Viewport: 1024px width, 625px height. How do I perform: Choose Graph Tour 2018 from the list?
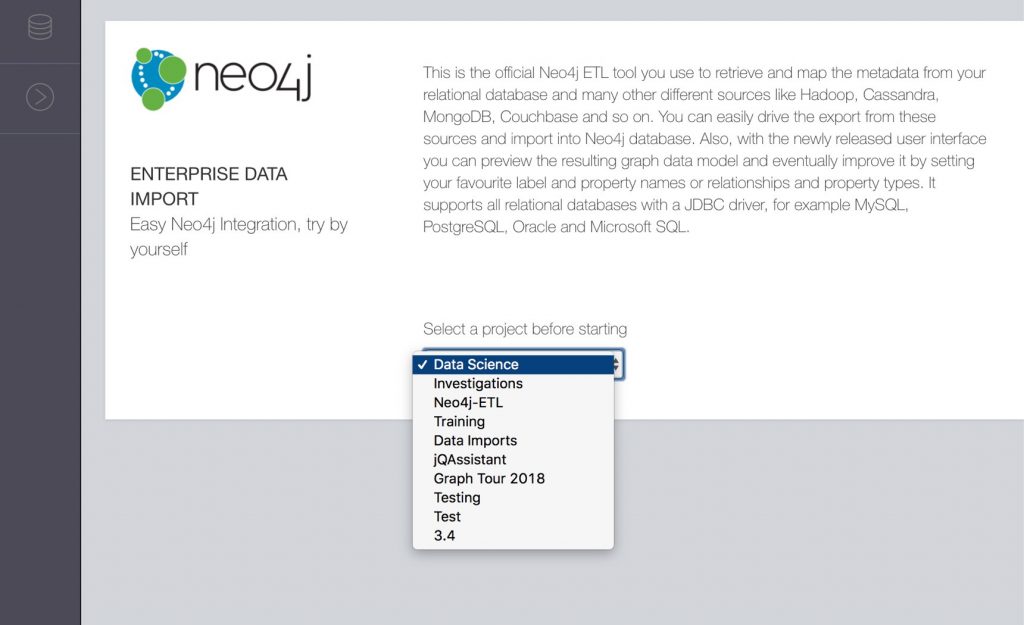(x=488, y=478)
